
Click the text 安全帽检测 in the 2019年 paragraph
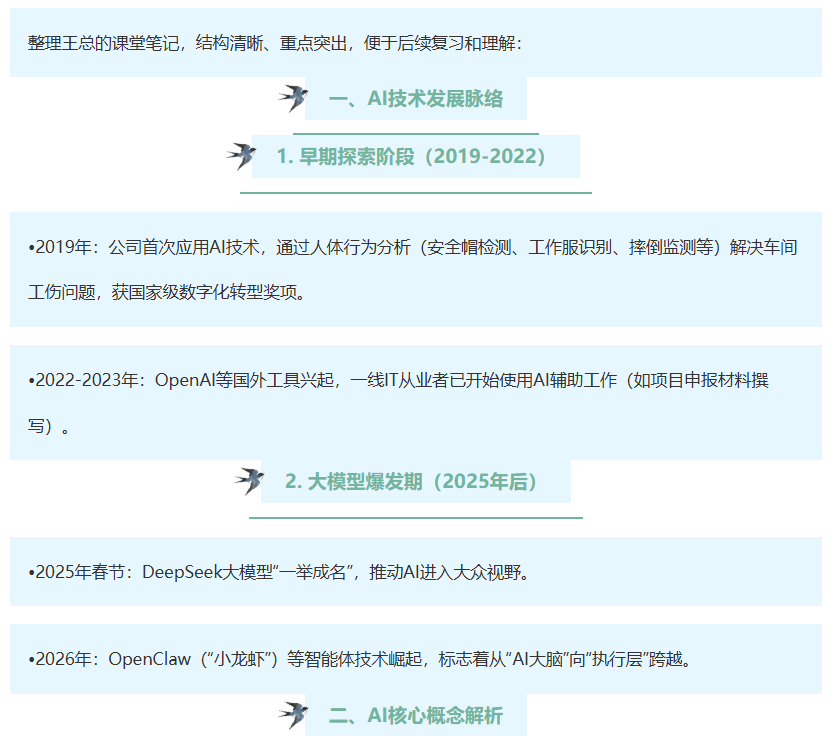pos(469,247)
